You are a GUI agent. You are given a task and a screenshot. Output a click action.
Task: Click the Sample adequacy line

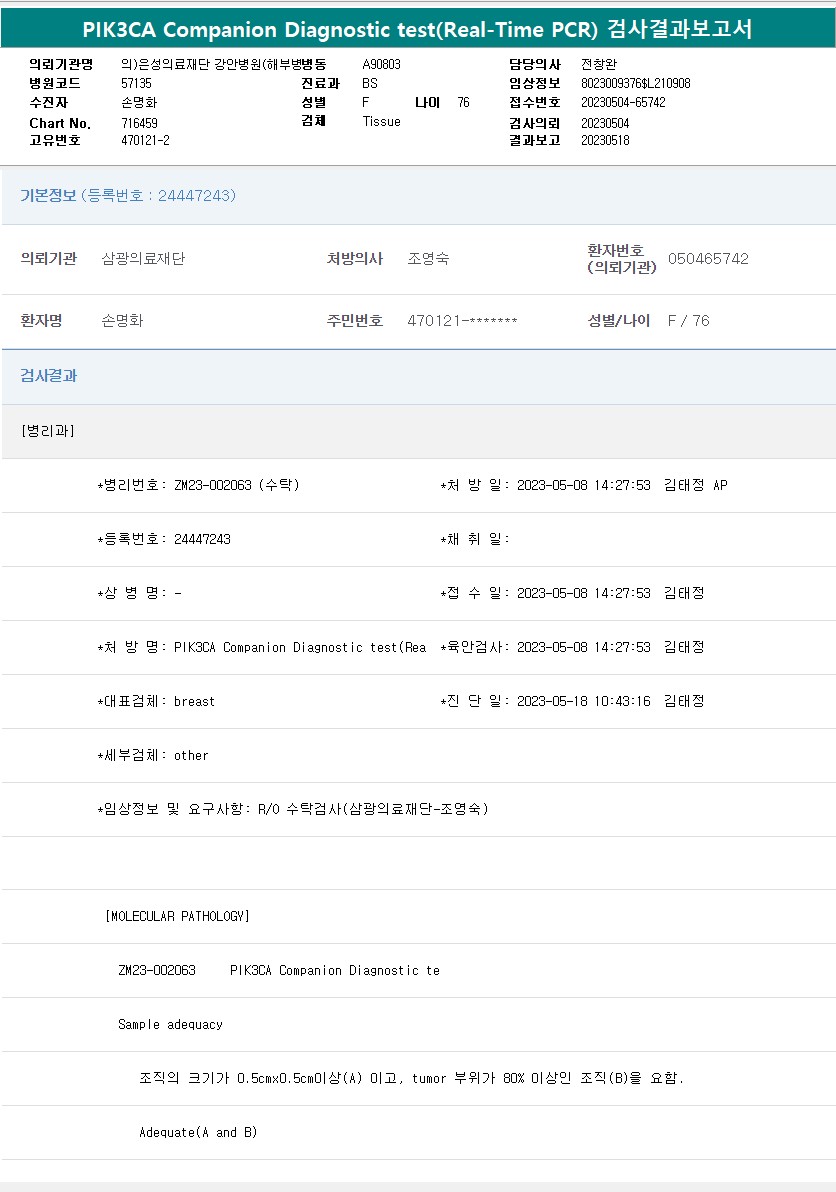(x=170, y=1024)
